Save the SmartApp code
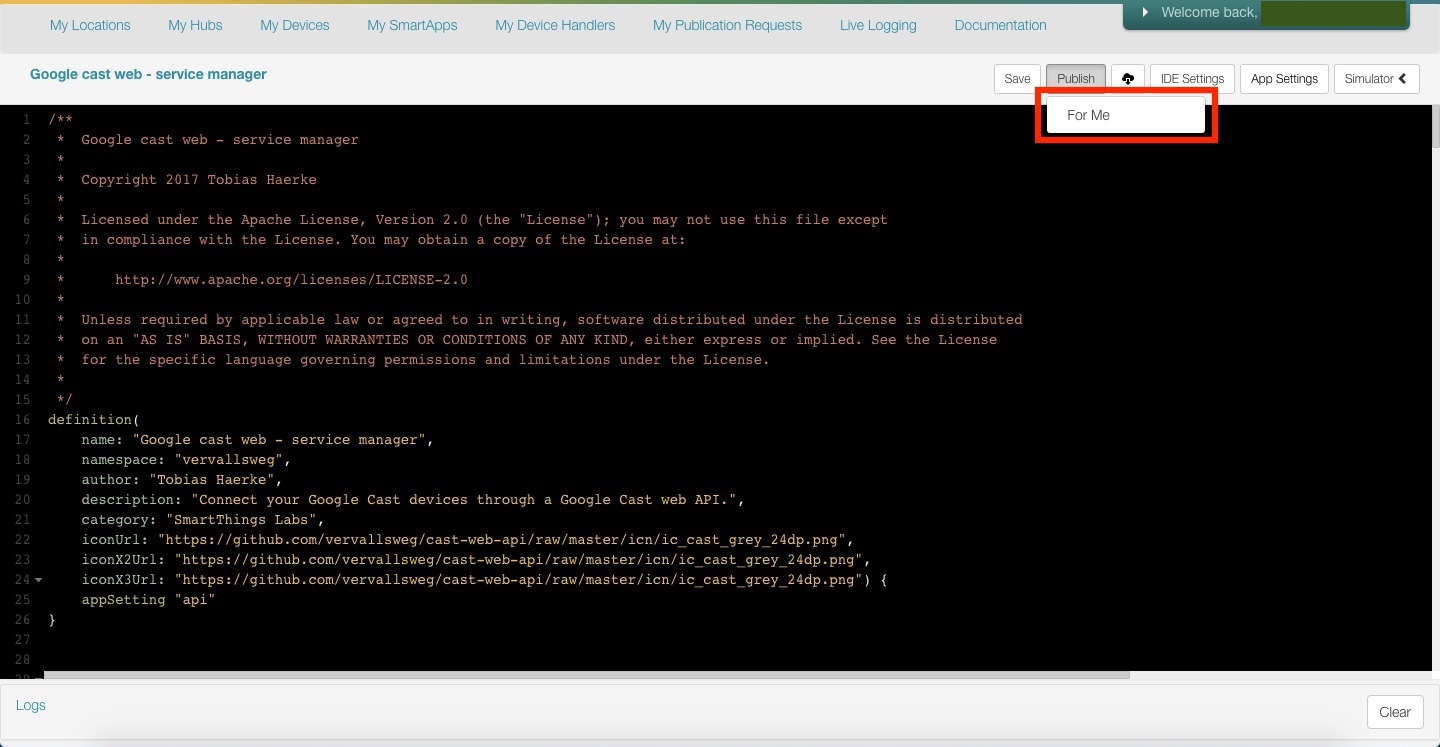 coord(1017,79)
